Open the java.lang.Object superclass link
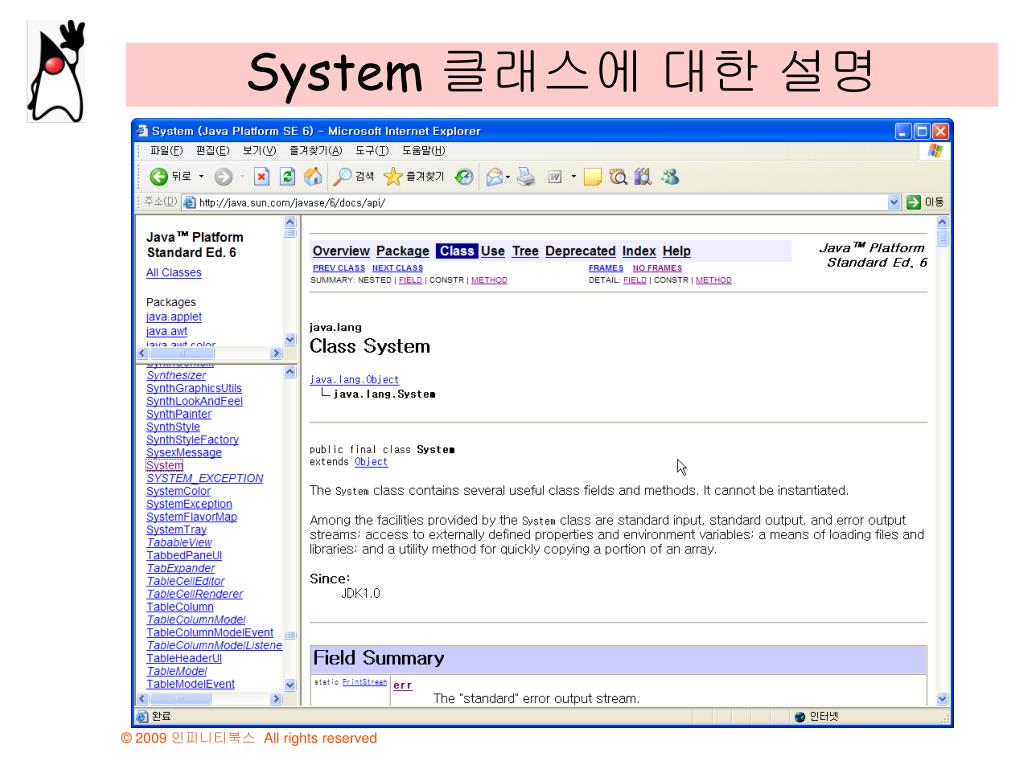 pos(354,379)
